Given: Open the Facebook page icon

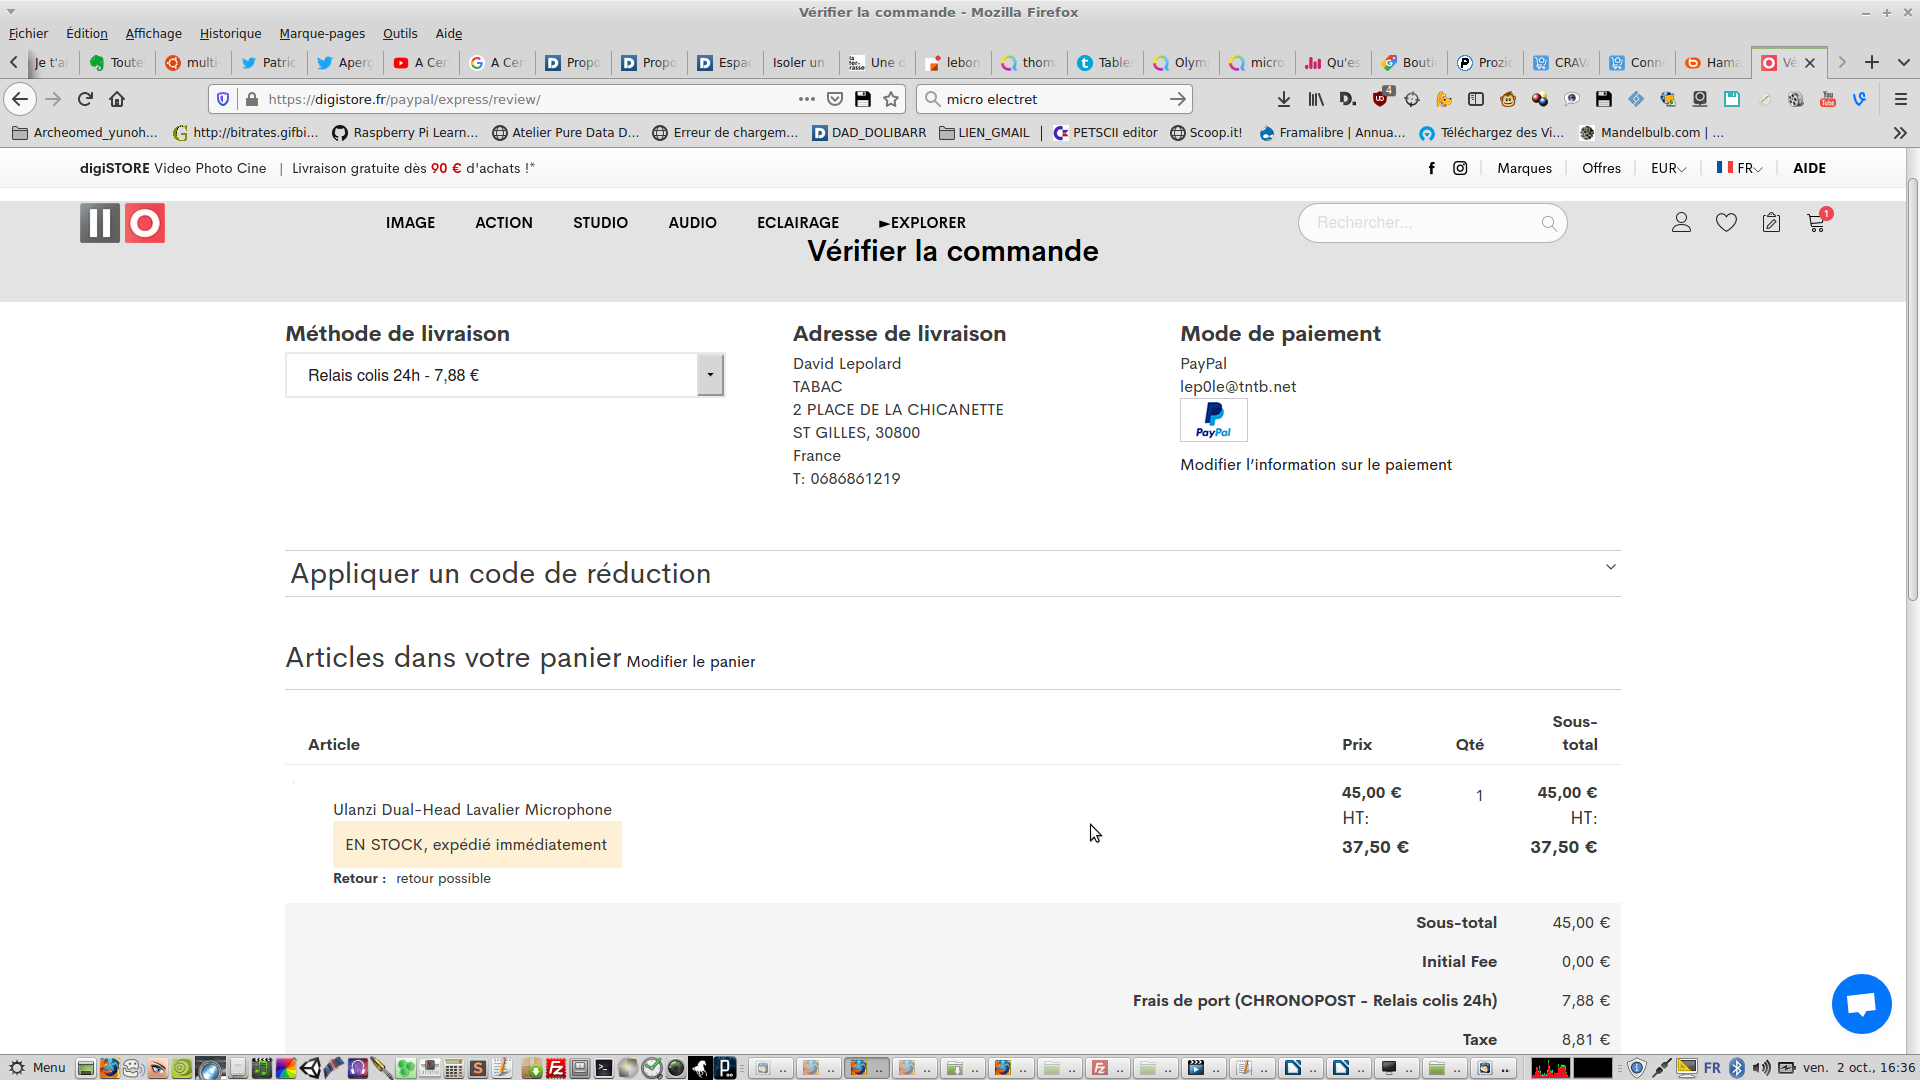Looking at the screenshot, I should click(x=1431, y=168).
